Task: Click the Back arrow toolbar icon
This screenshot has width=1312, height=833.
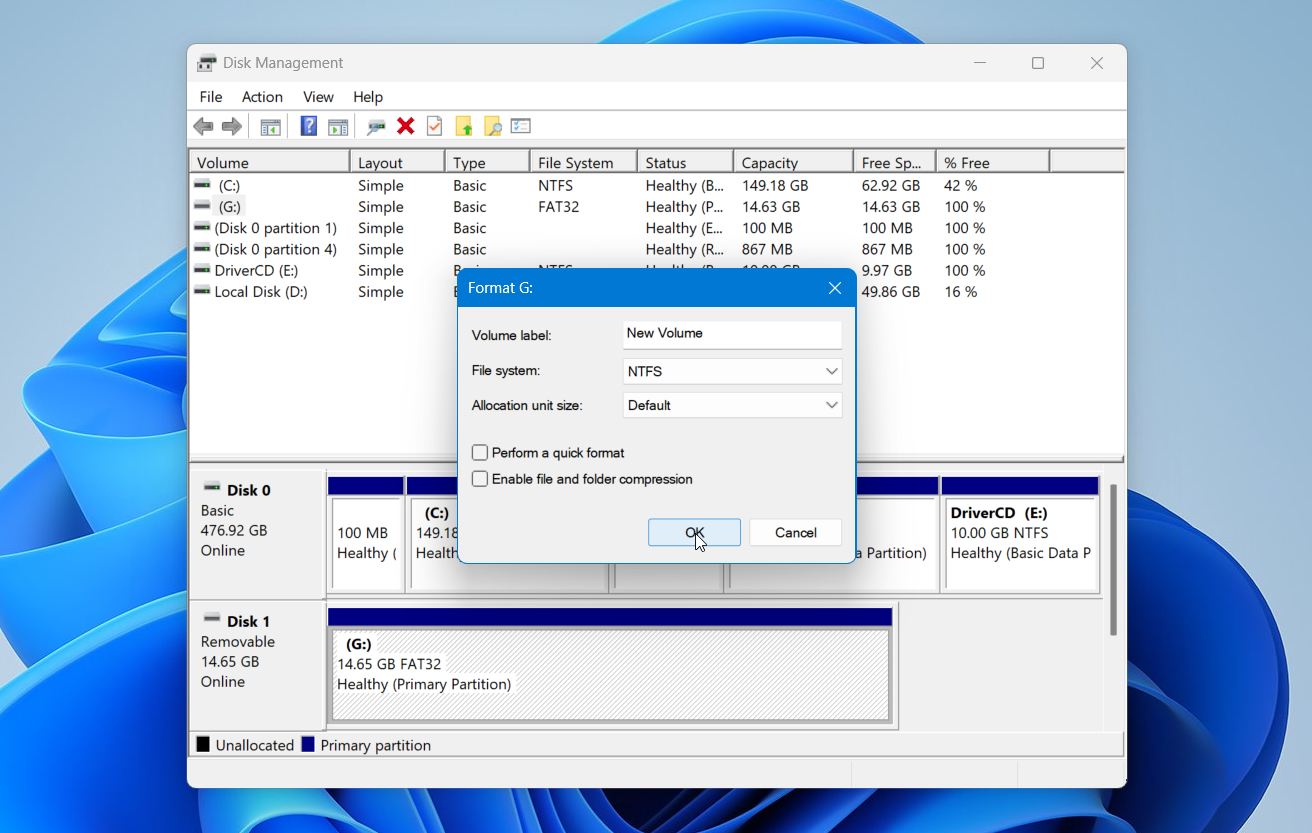Action: pyautogui.click(x=203, y=126)
